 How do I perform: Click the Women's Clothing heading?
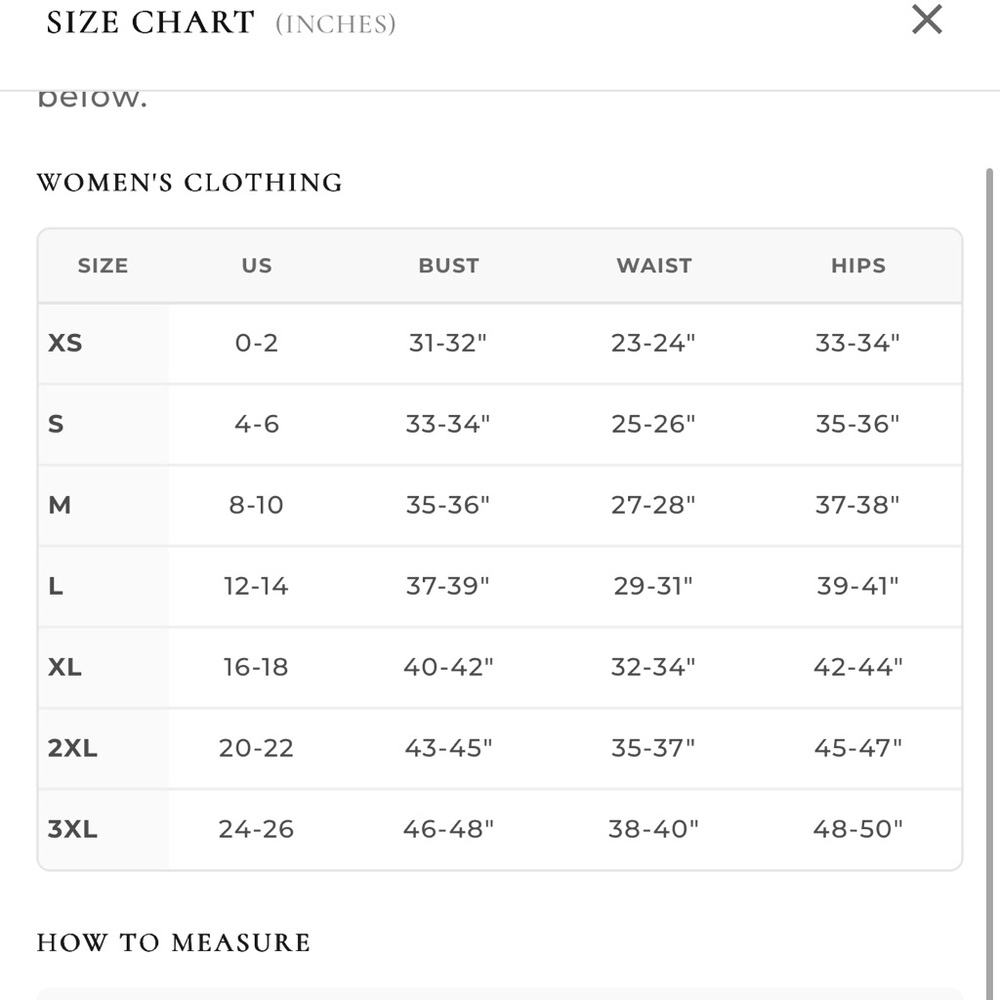click(189, 182)
